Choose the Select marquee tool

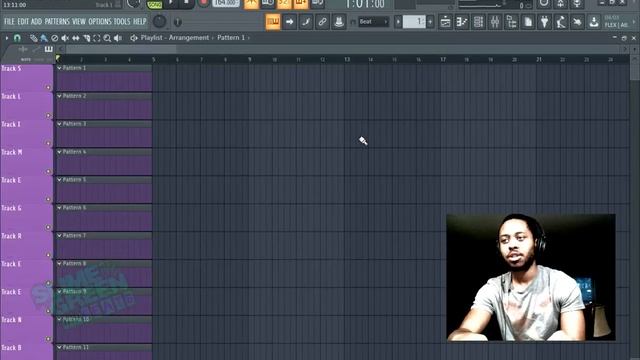pyautogui.click(x=97, y=38)
